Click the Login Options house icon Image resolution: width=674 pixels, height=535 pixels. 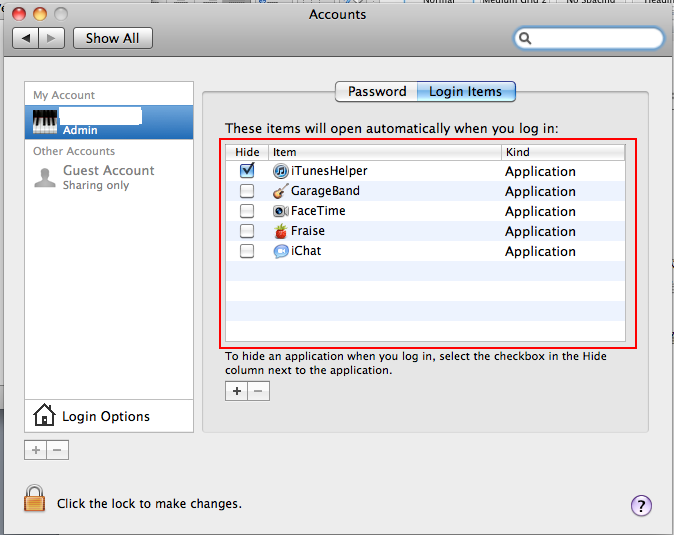click(x=43, y=415)
